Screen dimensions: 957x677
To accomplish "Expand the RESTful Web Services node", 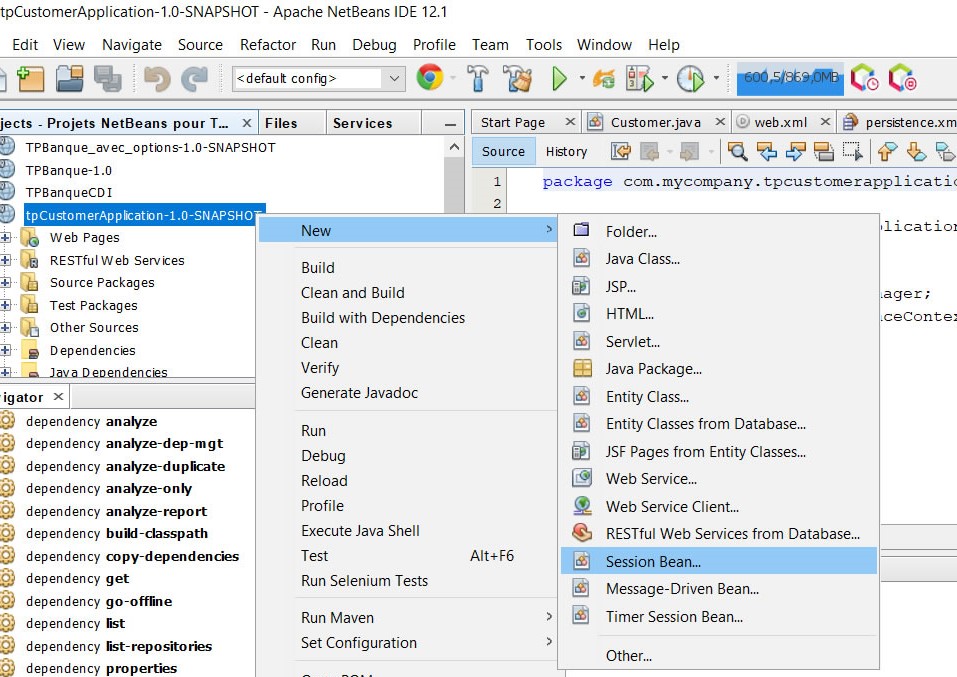I will click(x=5, y=260).
